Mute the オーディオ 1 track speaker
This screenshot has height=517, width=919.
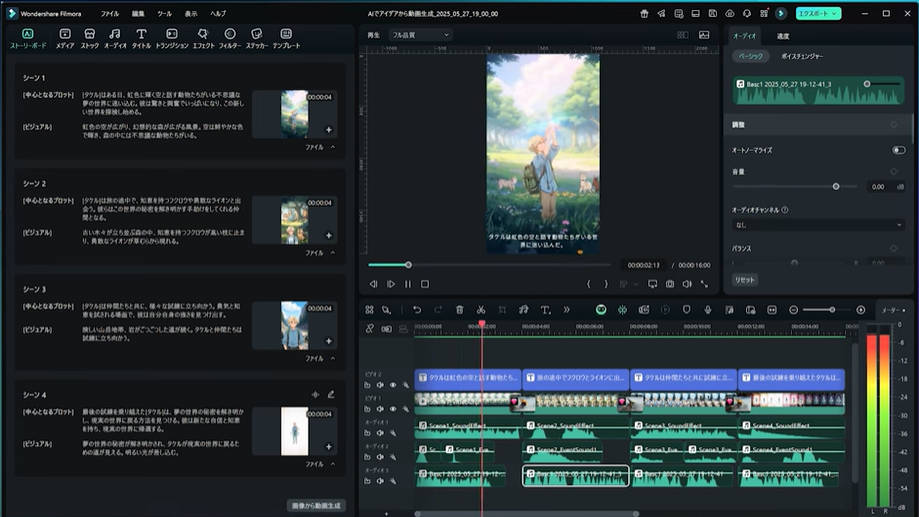tap(380, 433)
